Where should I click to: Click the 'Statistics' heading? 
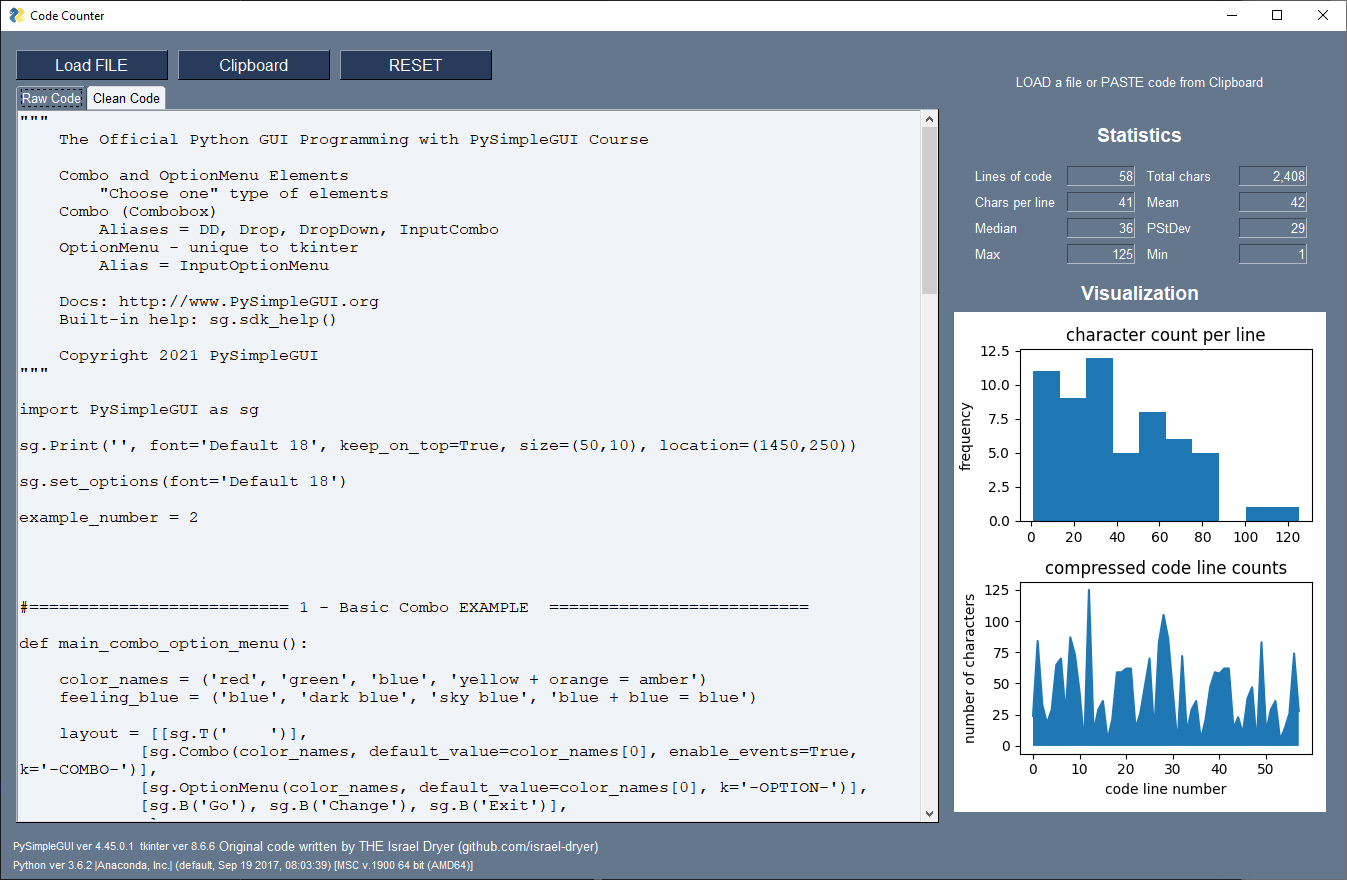click(x=1139, y=135)
